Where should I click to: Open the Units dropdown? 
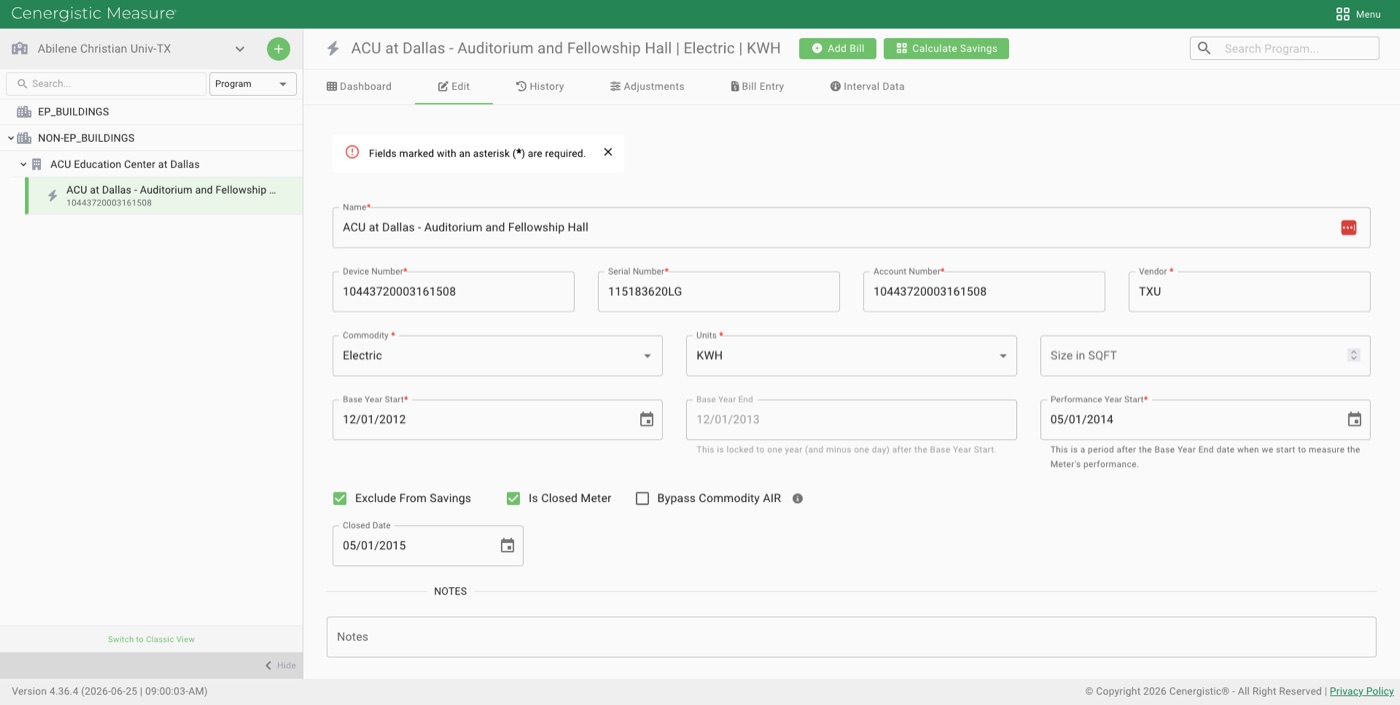[851, 355]
